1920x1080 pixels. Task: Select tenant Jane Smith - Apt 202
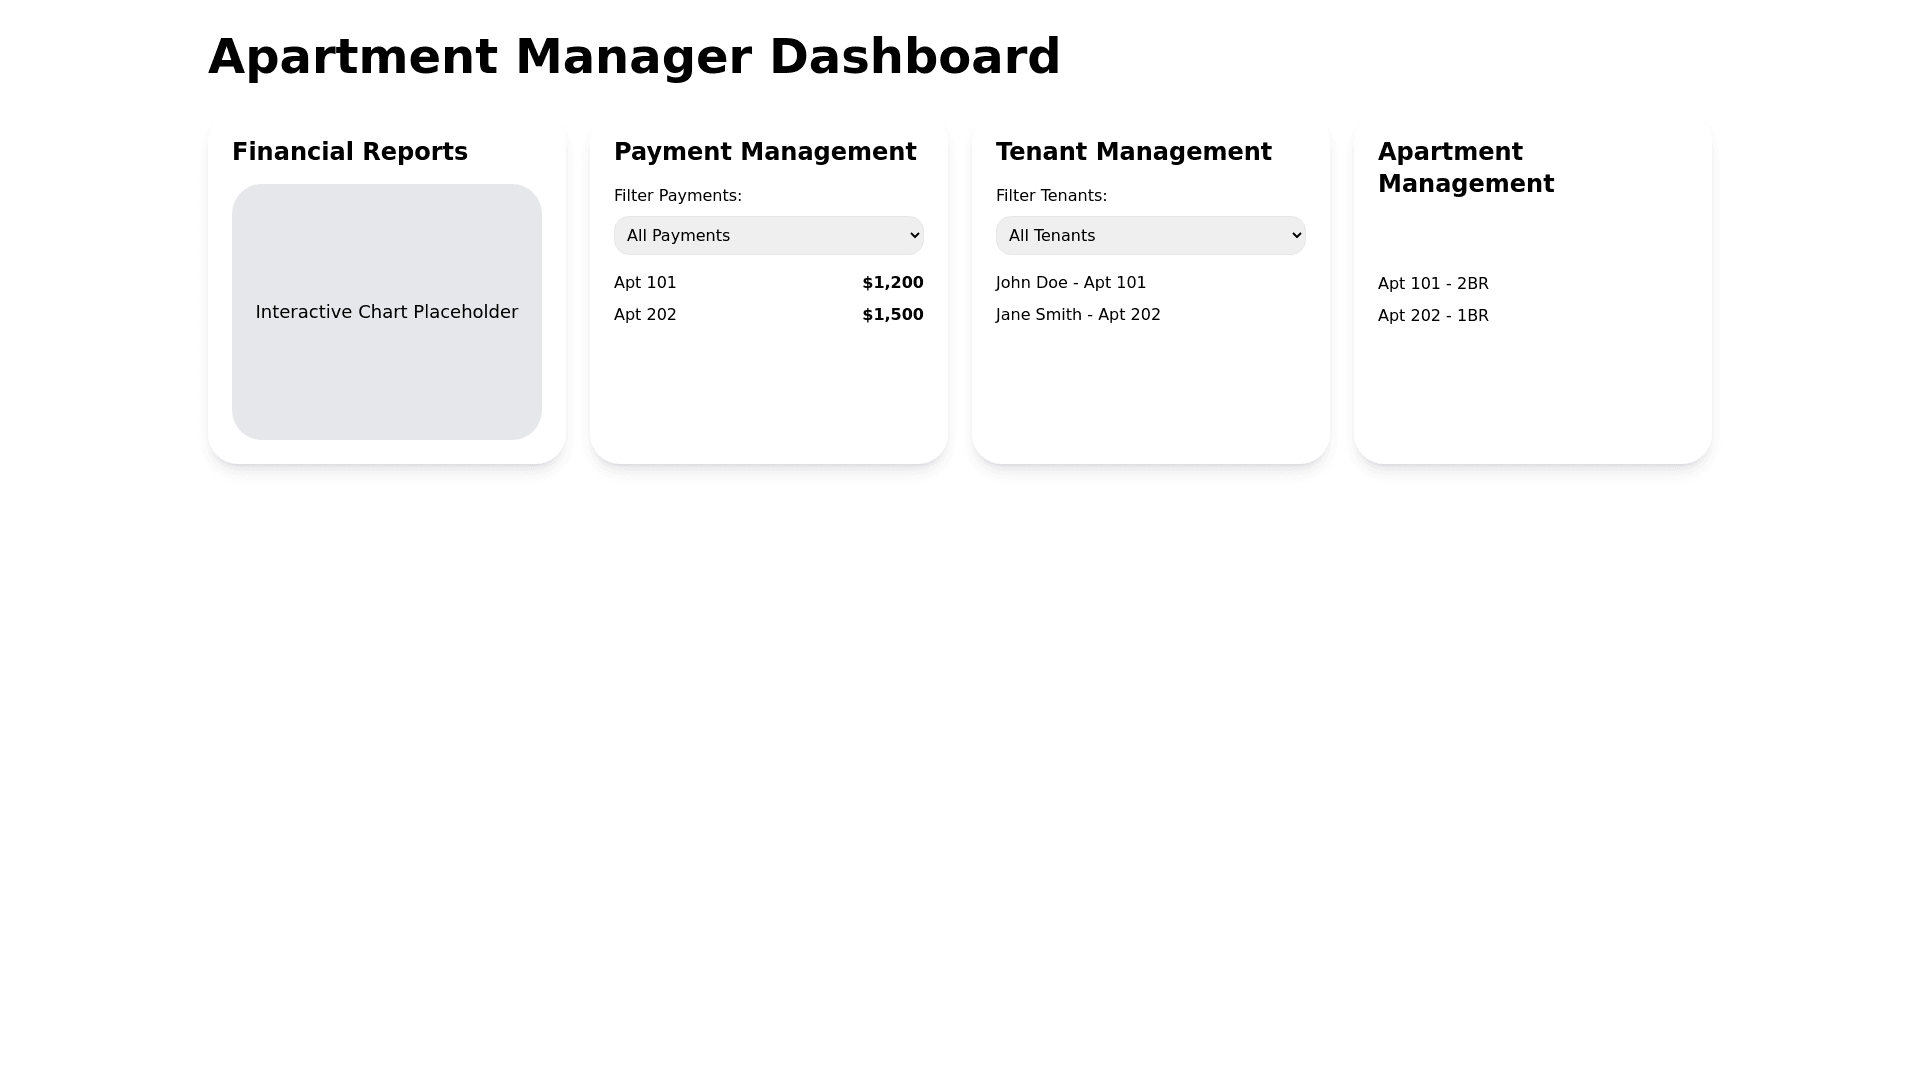(1078, 315)
